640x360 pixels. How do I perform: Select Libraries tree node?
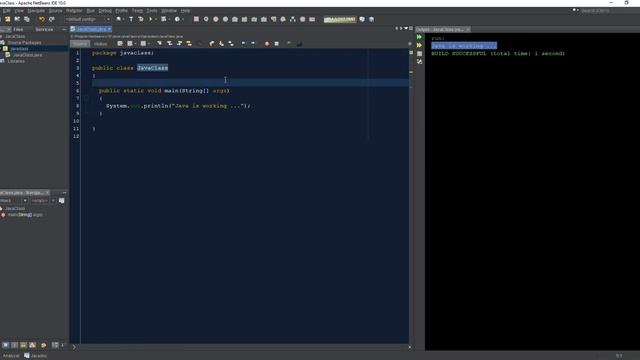[16, 61]
